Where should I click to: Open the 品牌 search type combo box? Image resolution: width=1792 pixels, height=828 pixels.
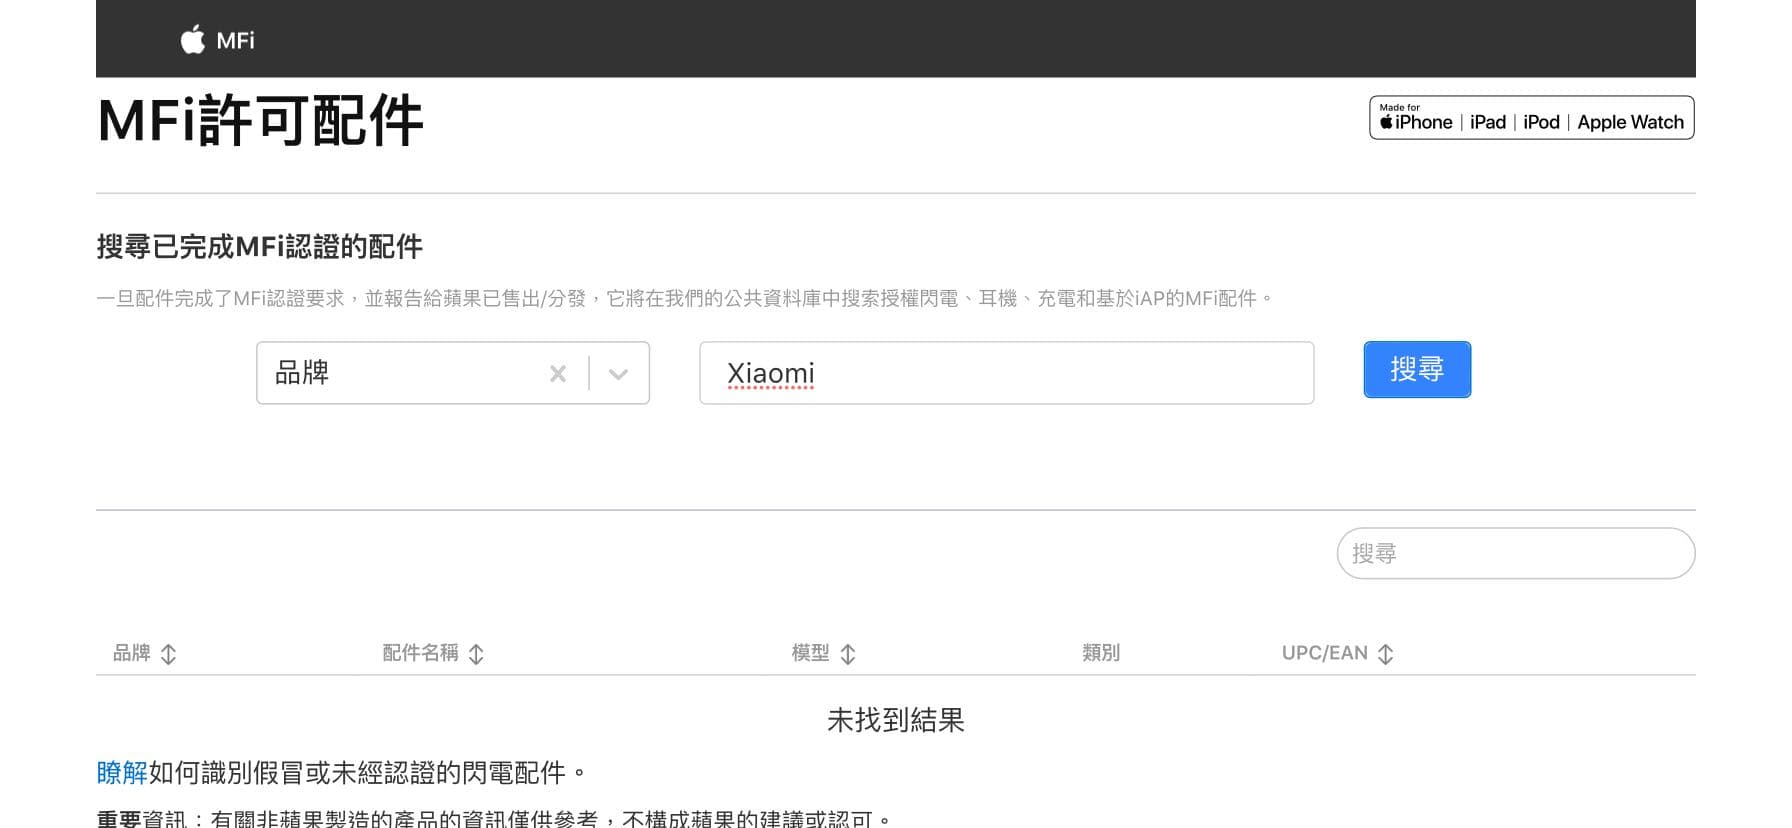point(400,373)
